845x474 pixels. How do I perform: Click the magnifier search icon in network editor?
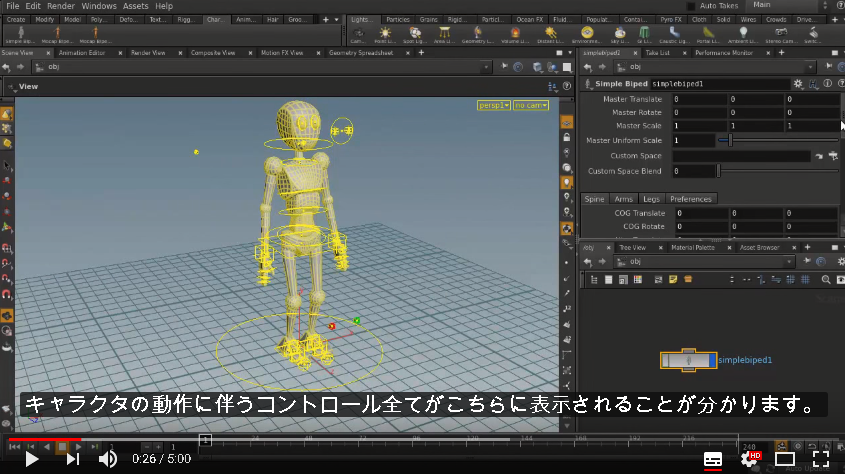tap(826, 280)
